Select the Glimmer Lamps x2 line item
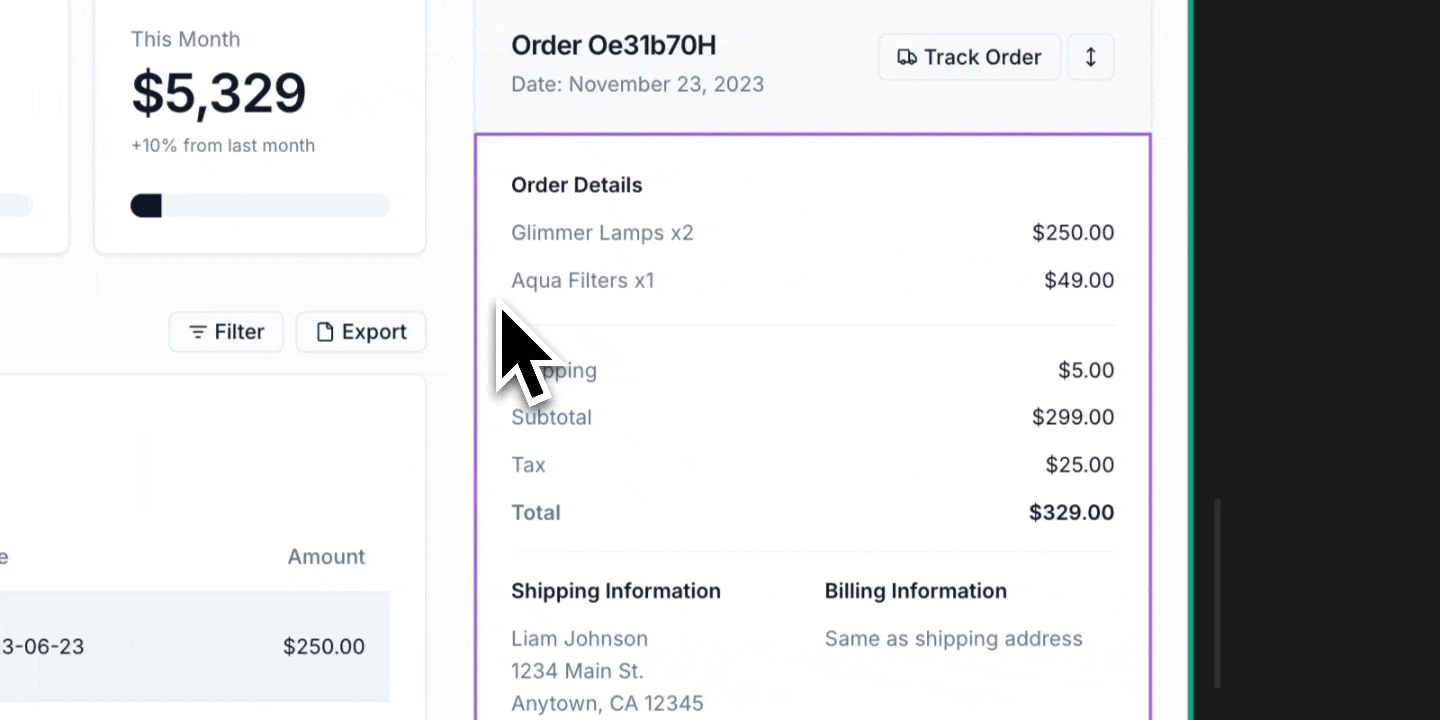Image resolution: width=1440 pixels, height=720 pixels. tap(602, 233)
